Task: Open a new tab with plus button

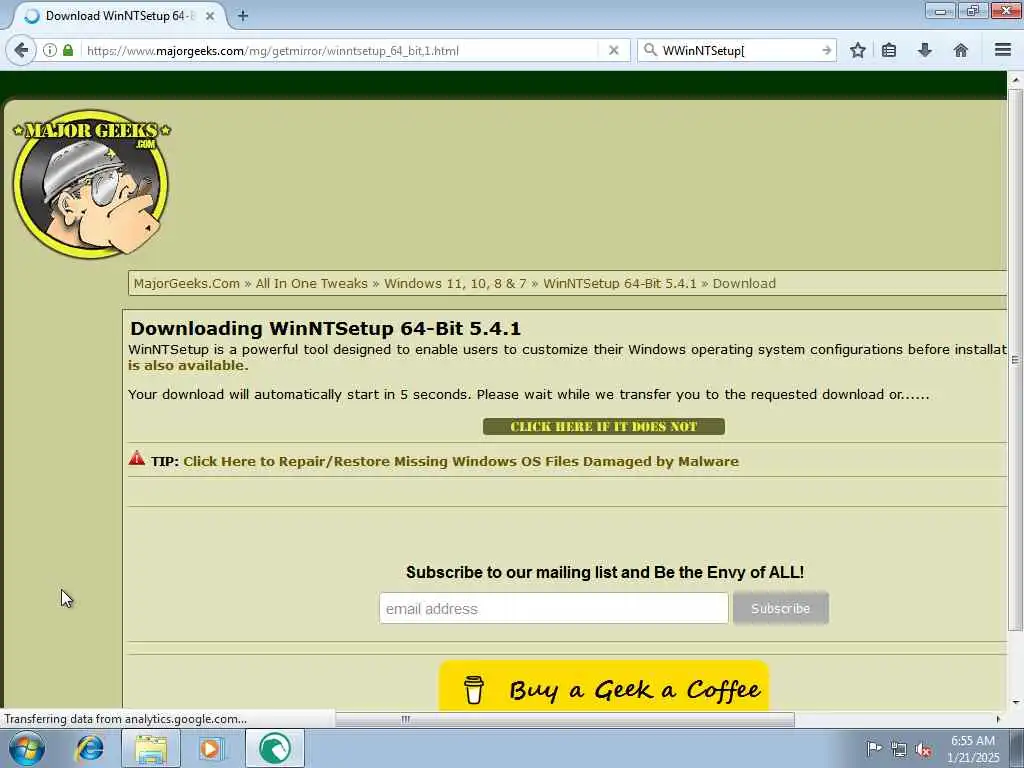Action: pyautogui.click(x=243, y=16)
